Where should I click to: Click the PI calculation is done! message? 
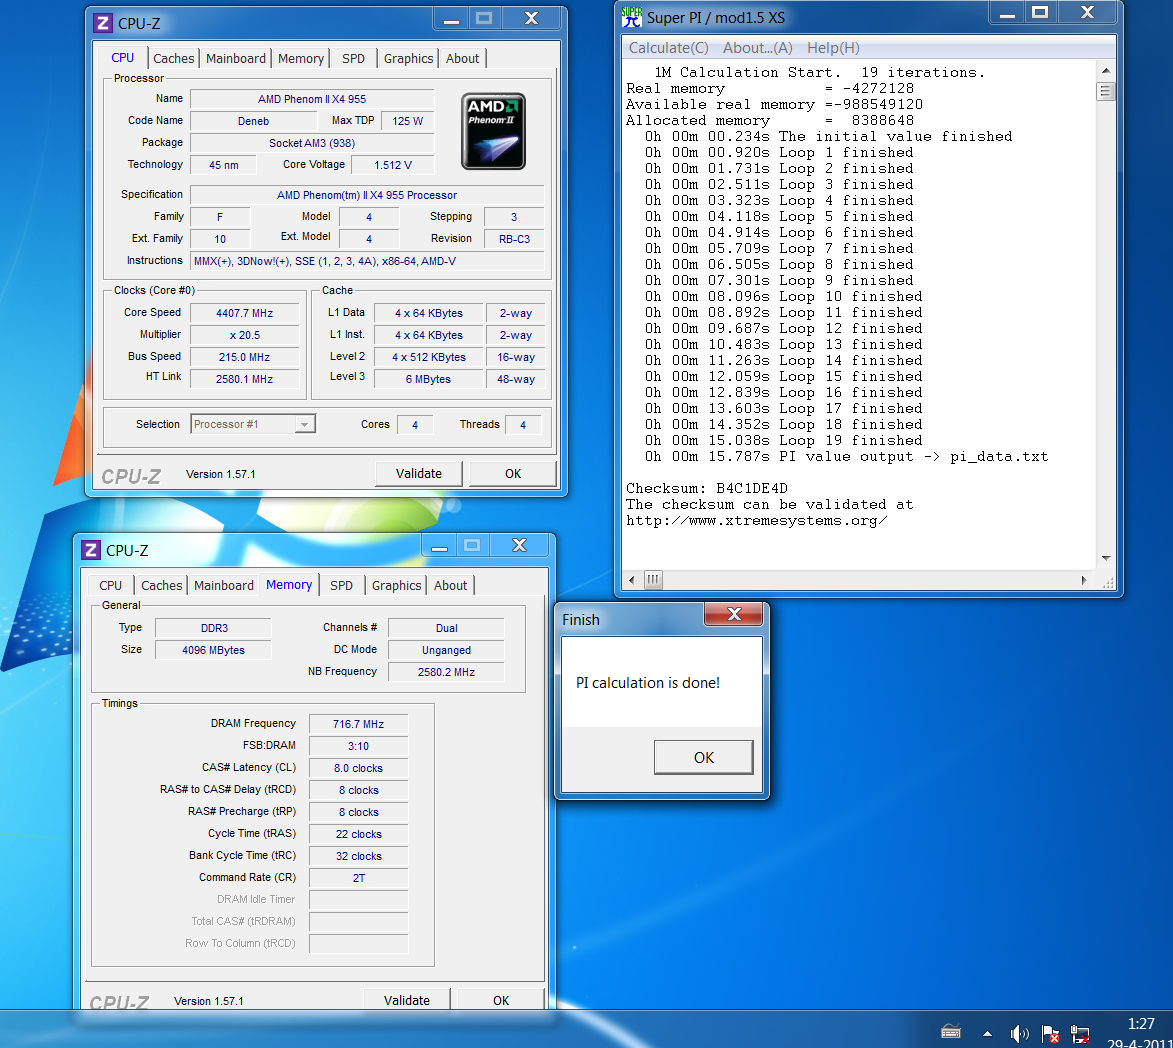[648, 683]
